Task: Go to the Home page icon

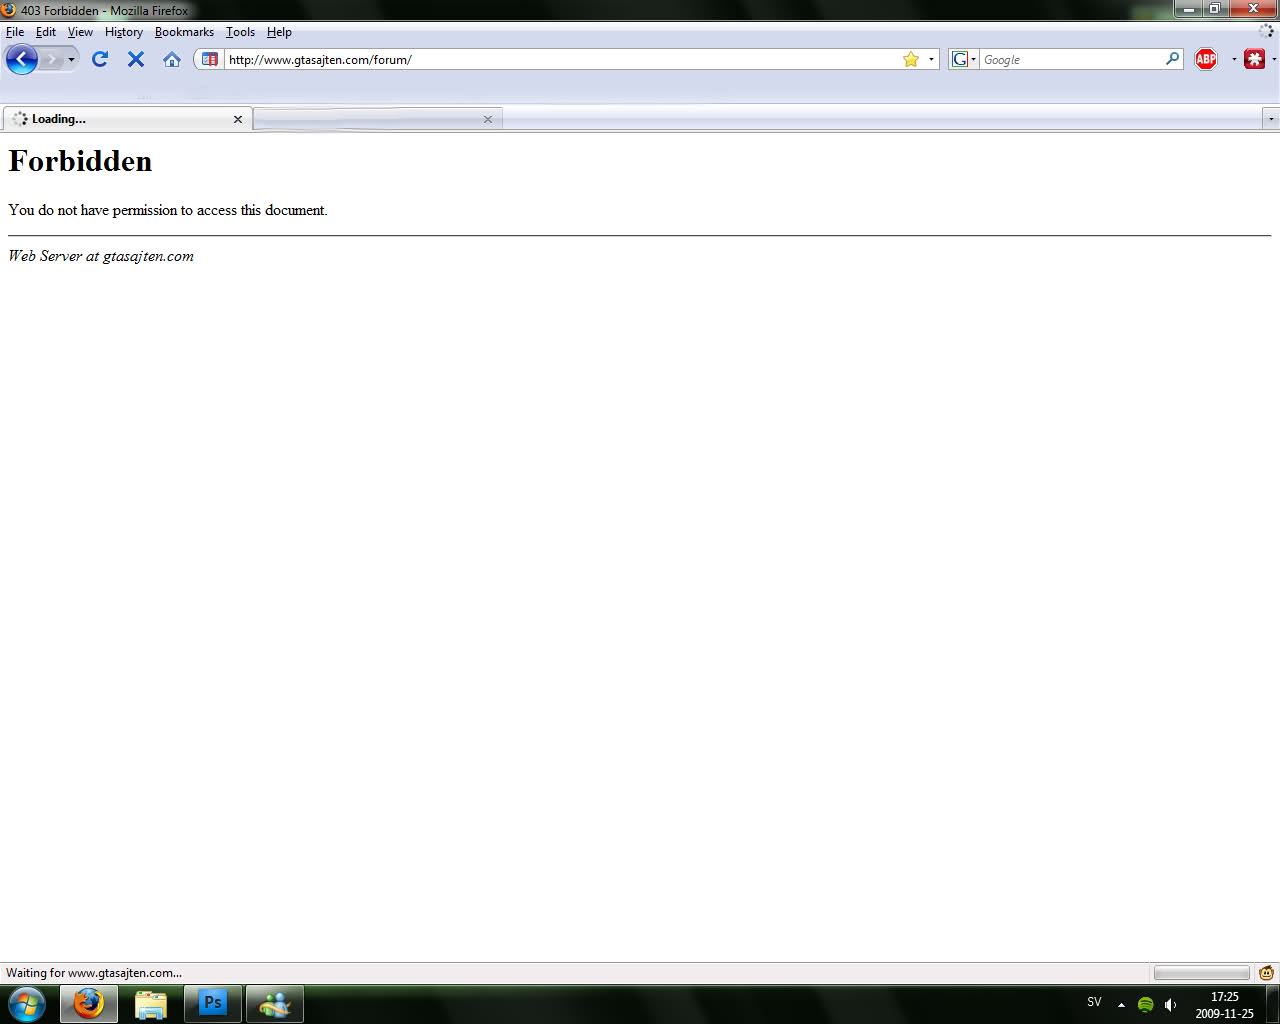Action: tap(172, 60)
